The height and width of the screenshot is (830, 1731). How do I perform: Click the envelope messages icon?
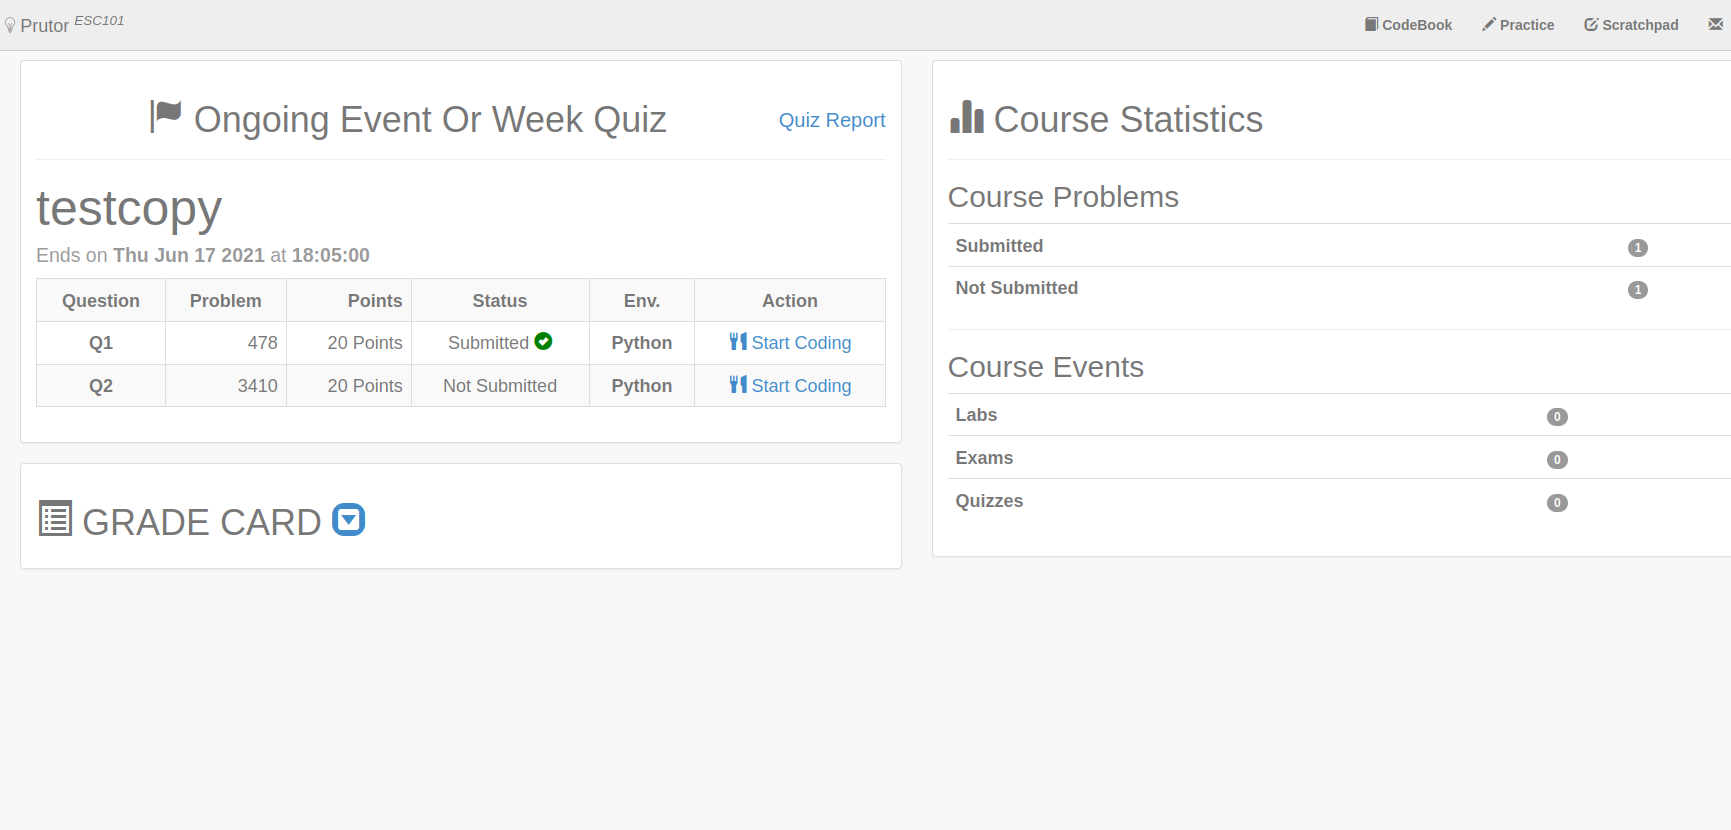pos(1715,24)
